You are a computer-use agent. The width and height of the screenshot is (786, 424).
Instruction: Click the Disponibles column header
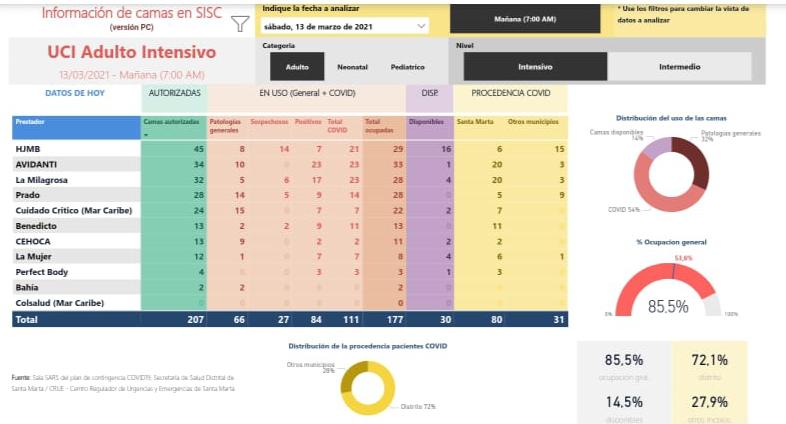click(x=426, y=122)
